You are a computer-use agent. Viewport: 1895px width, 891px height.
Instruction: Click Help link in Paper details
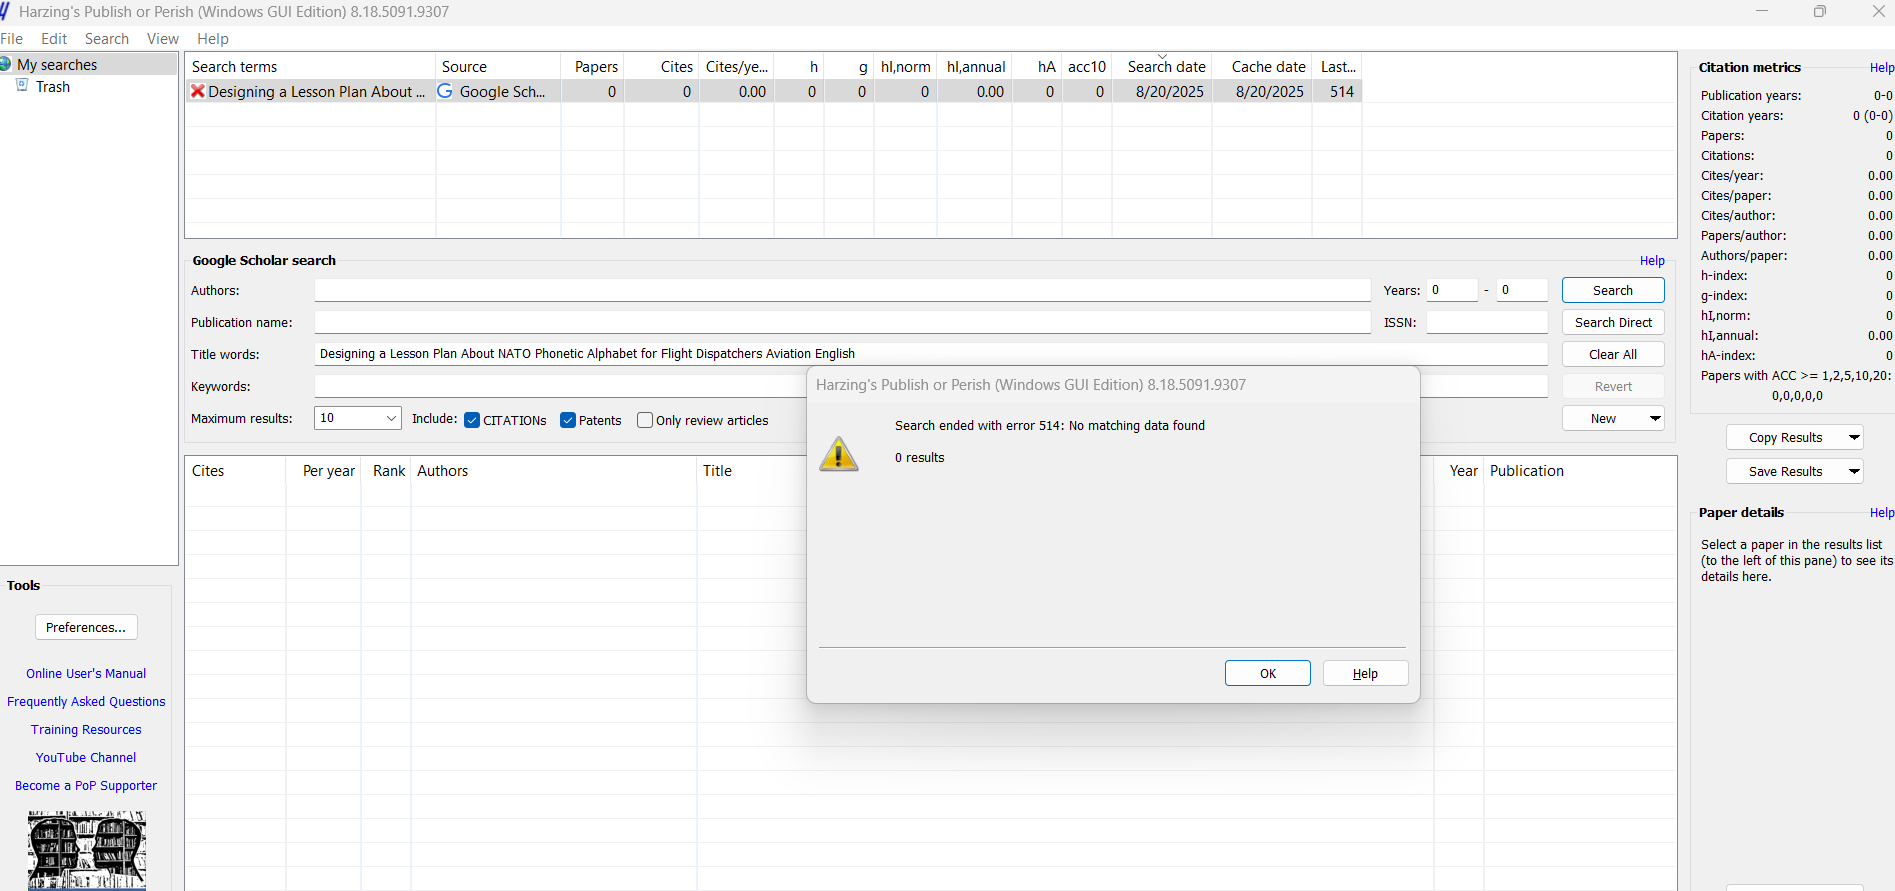pos(1881,513)
